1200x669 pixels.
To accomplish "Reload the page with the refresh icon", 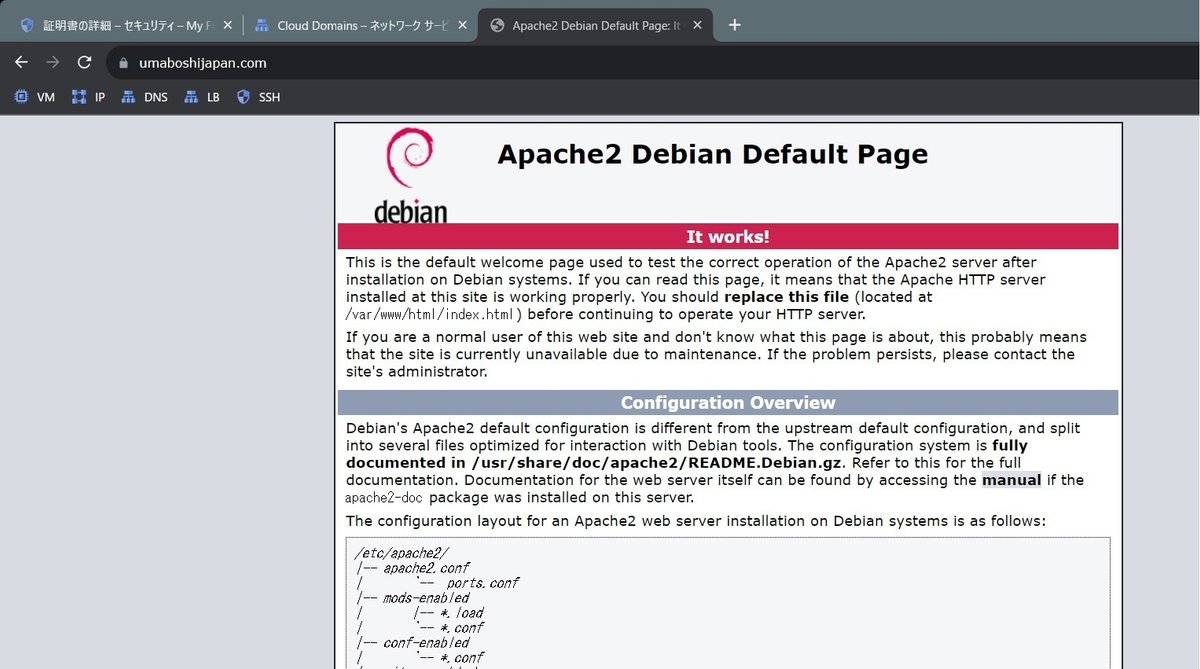I will click(x=85, y=62).
